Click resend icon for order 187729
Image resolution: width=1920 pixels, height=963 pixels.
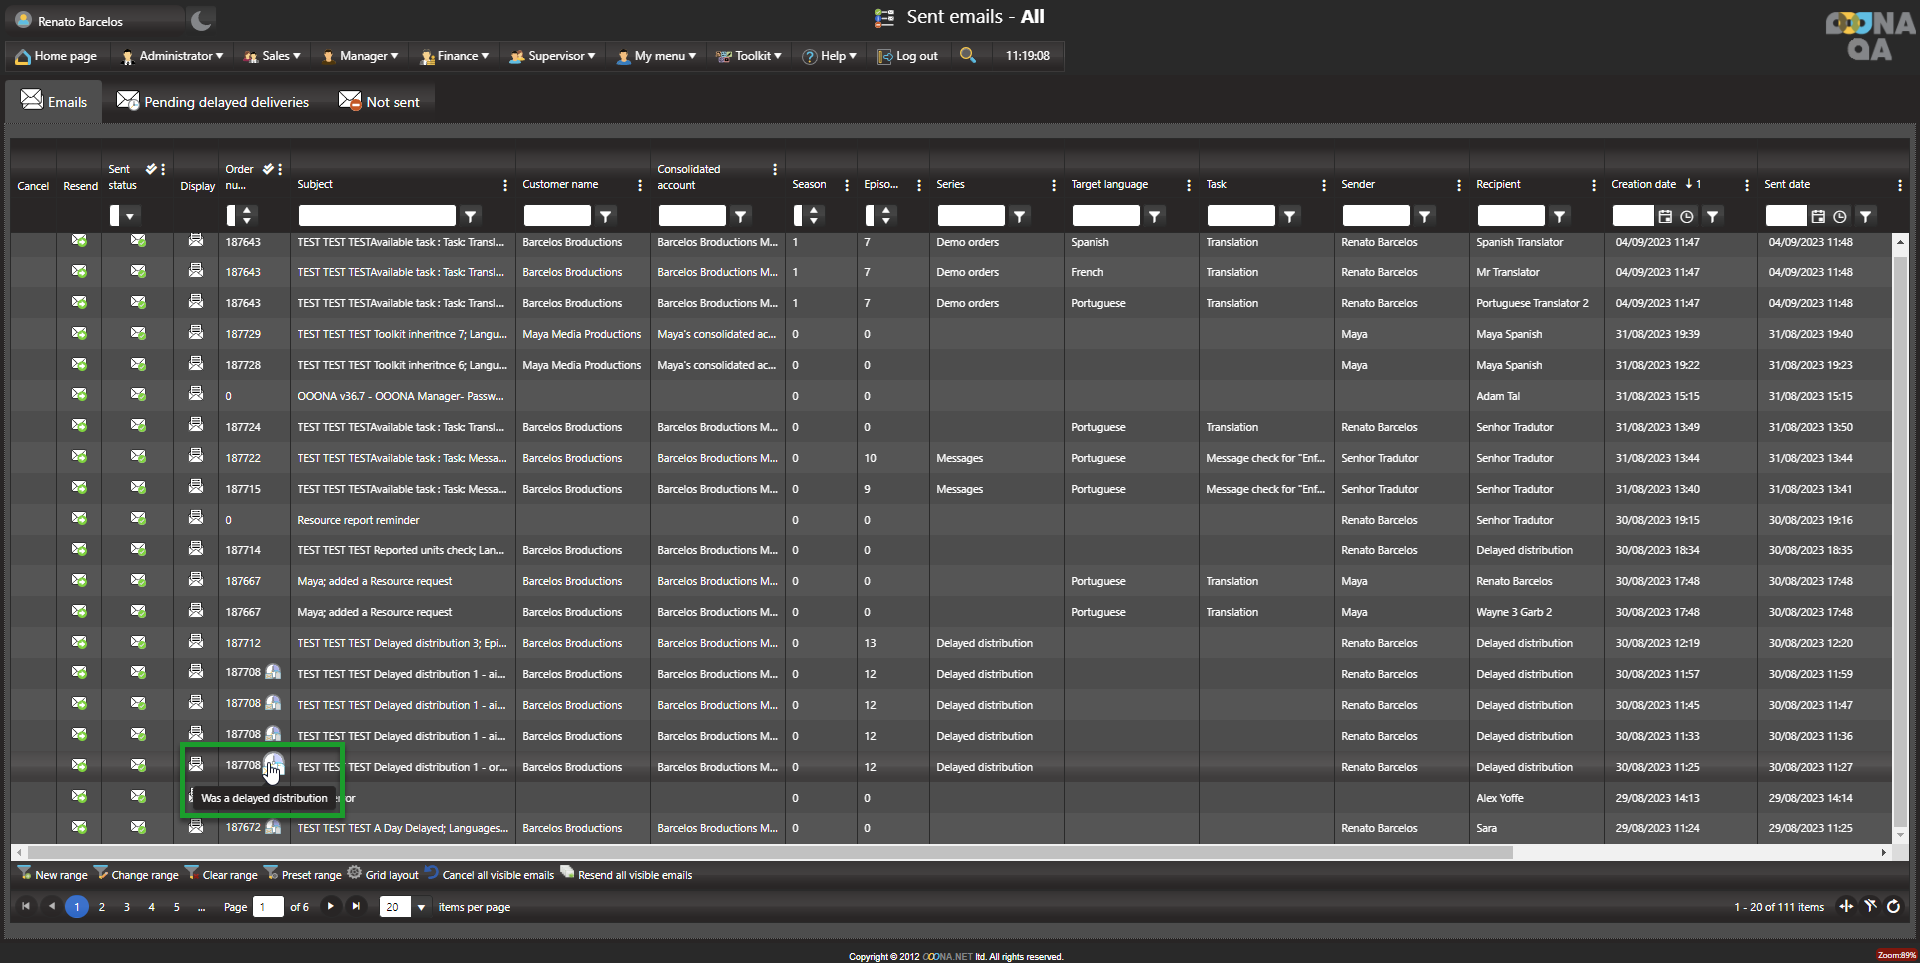(79, 334)
